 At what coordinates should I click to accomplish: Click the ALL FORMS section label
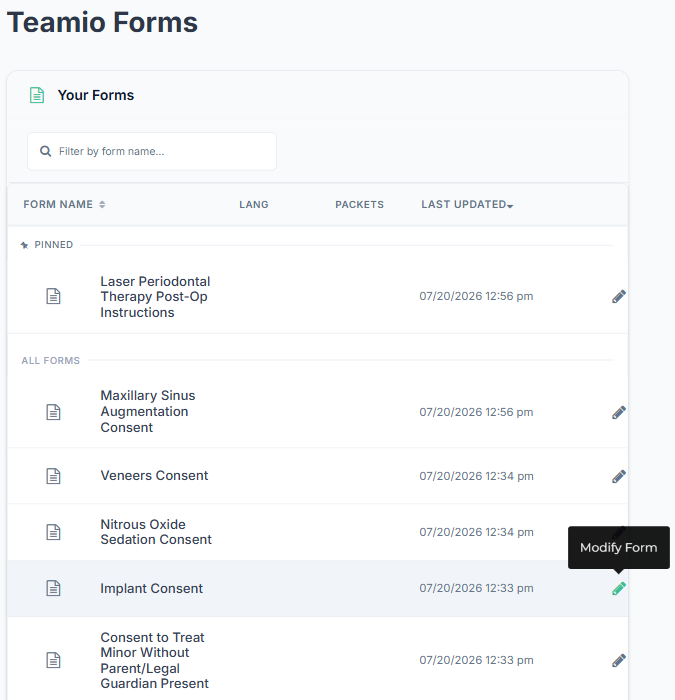pos(50,361)
